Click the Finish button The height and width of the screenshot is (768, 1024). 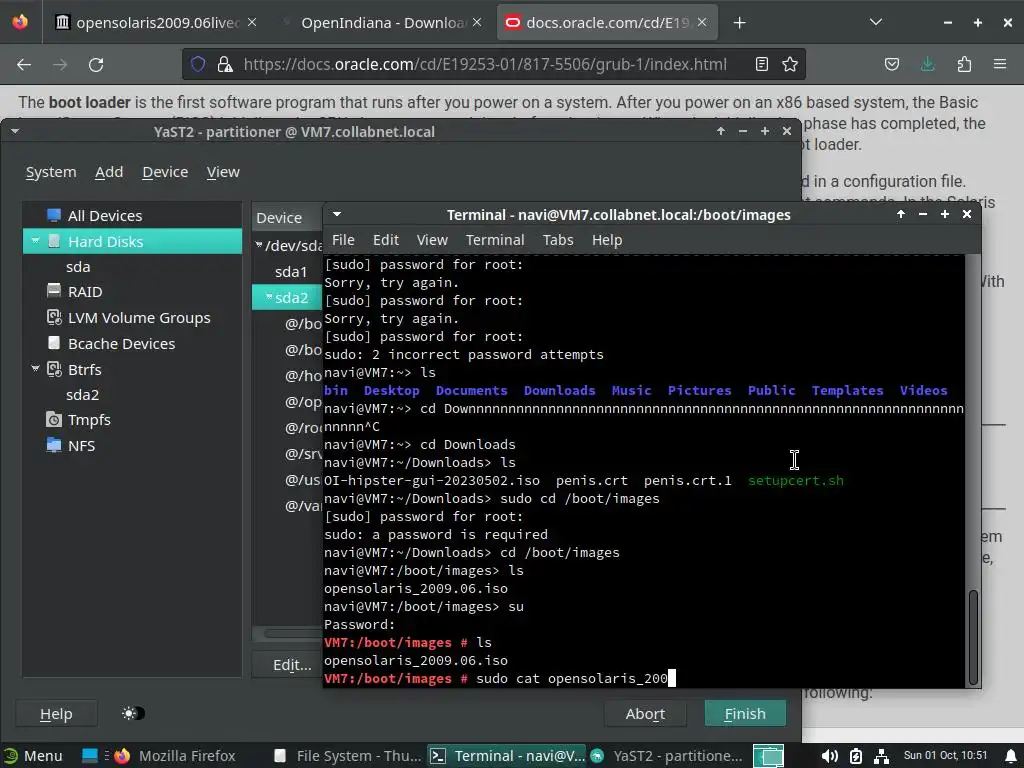click(745, 714)
